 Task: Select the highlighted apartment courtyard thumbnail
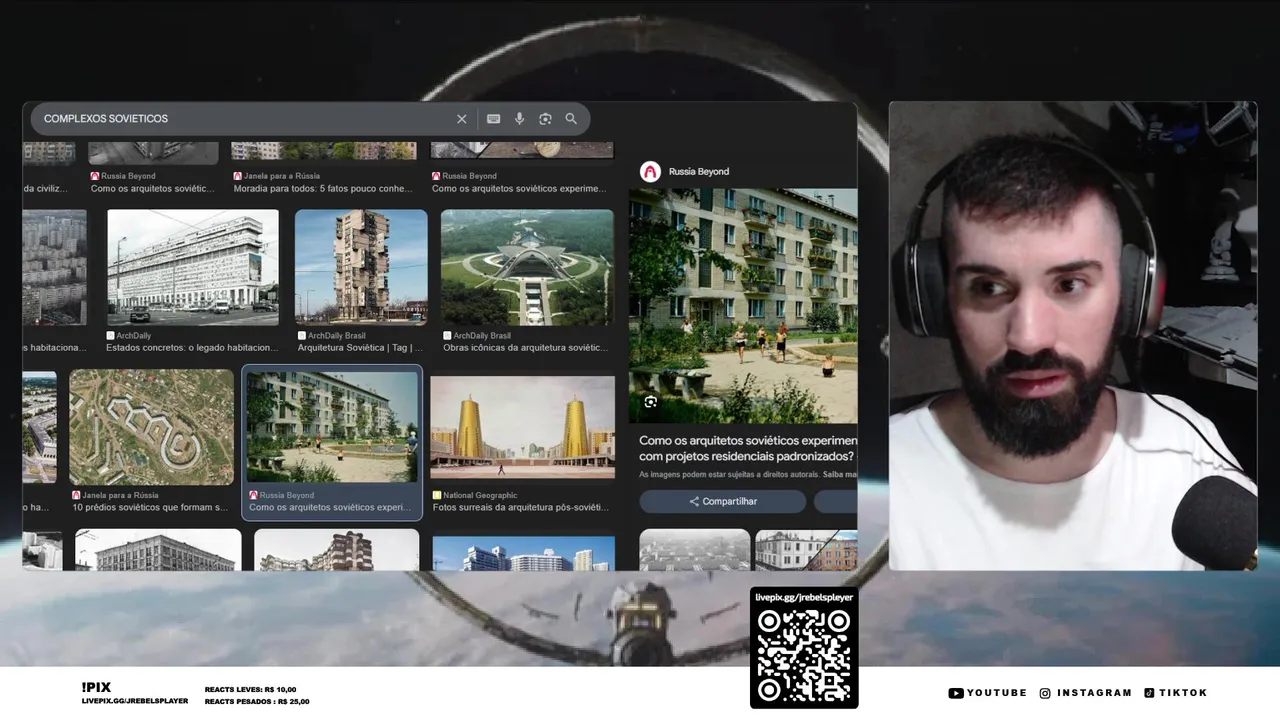pos(333,427)
